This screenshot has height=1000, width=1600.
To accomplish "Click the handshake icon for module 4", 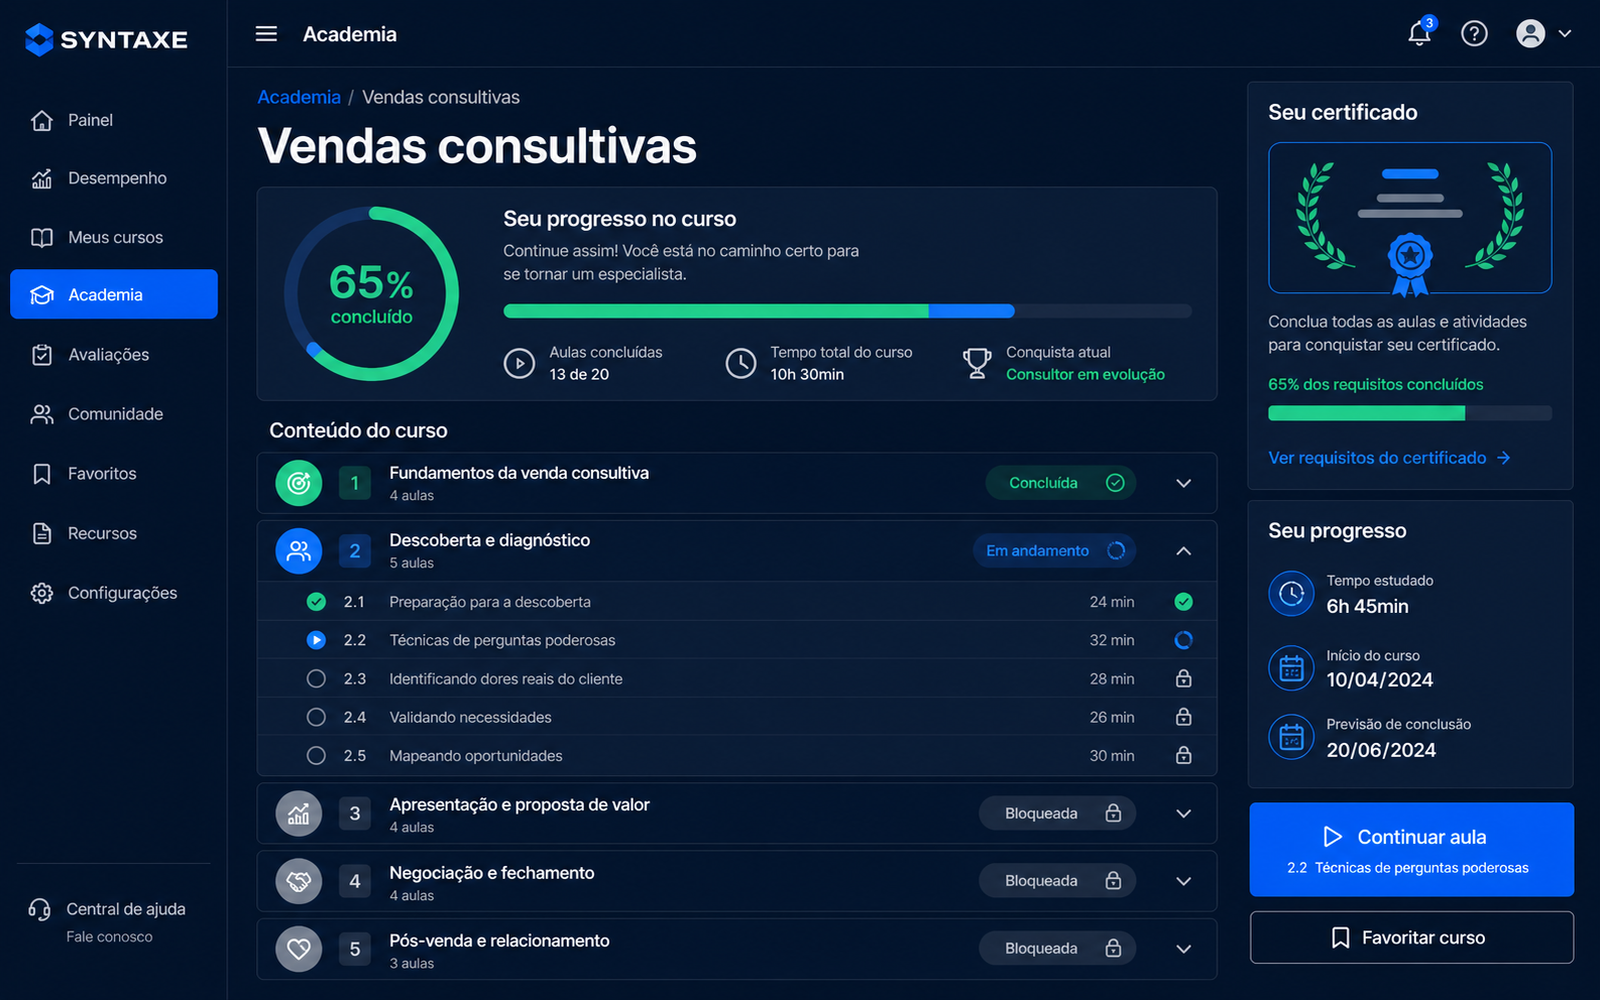I will [x=299, y=881].
